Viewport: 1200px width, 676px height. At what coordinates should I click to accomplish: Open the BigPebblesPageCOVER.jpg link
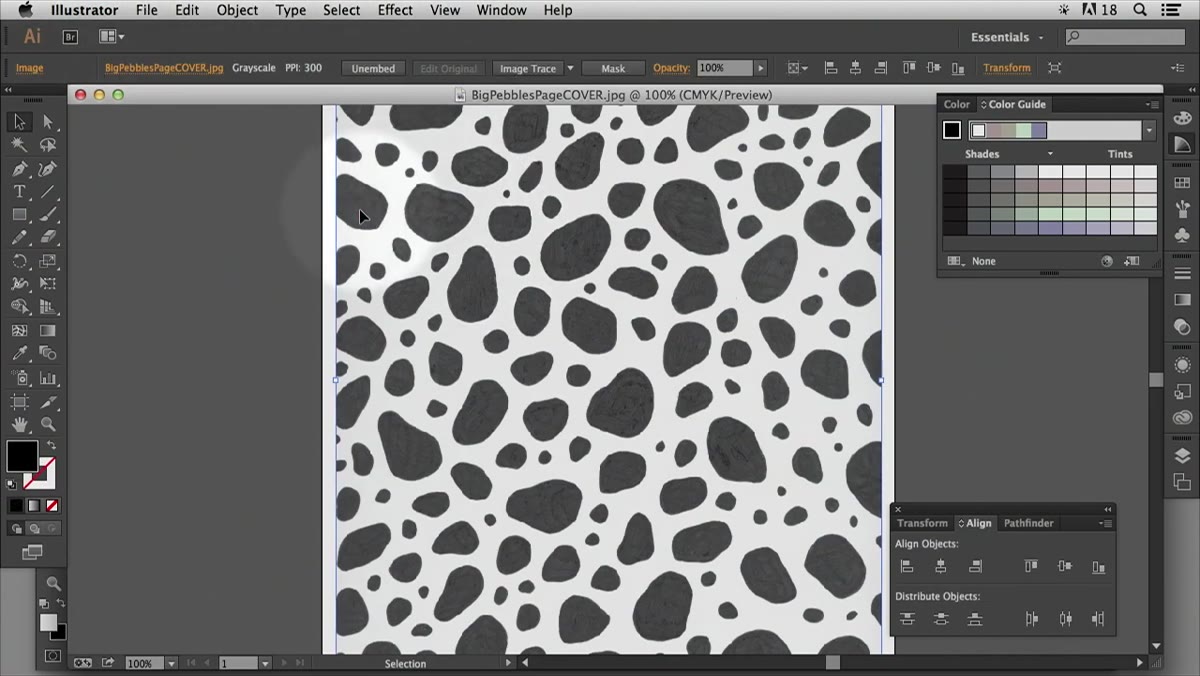(164, 68)
